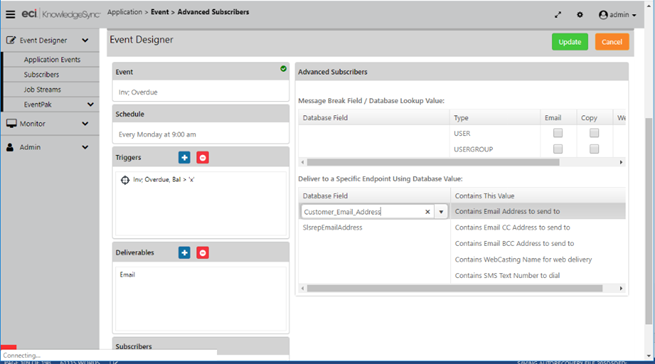Remove a trigger with the red minus icon
Image resolution: width=655 pixels, height=364 pixels.
tap(203, 158)
